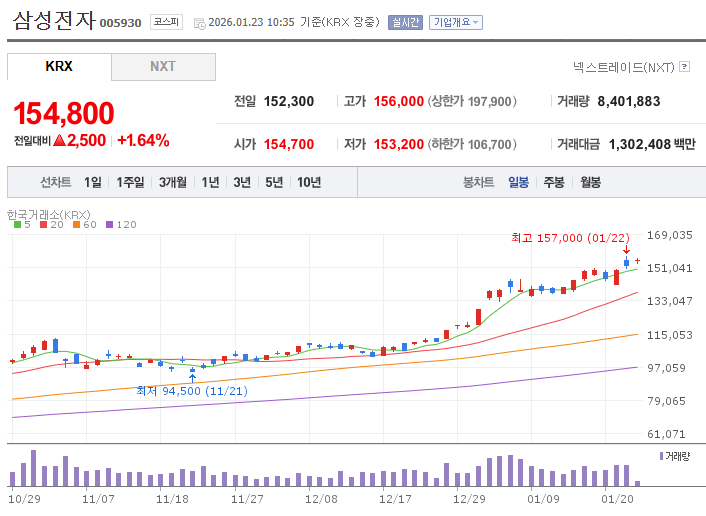Select the 10년 line chart period

click(x=309, y=182)
